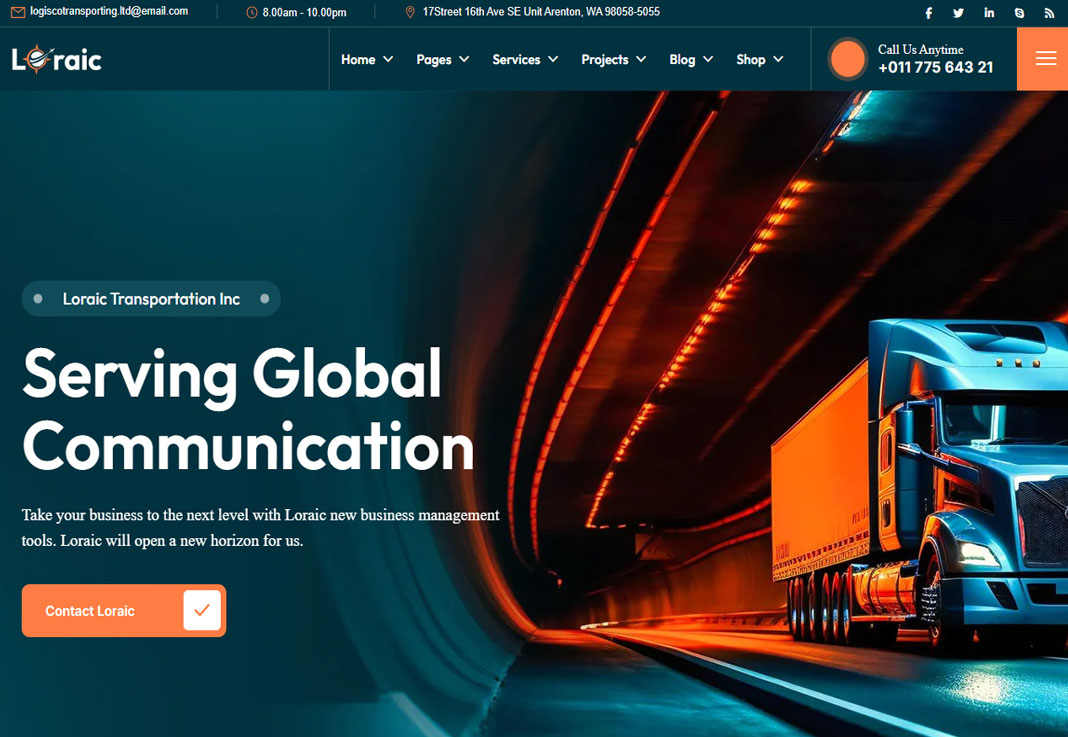Click the location pin icon by address
1068x737 pixels.
coord(410,13)
